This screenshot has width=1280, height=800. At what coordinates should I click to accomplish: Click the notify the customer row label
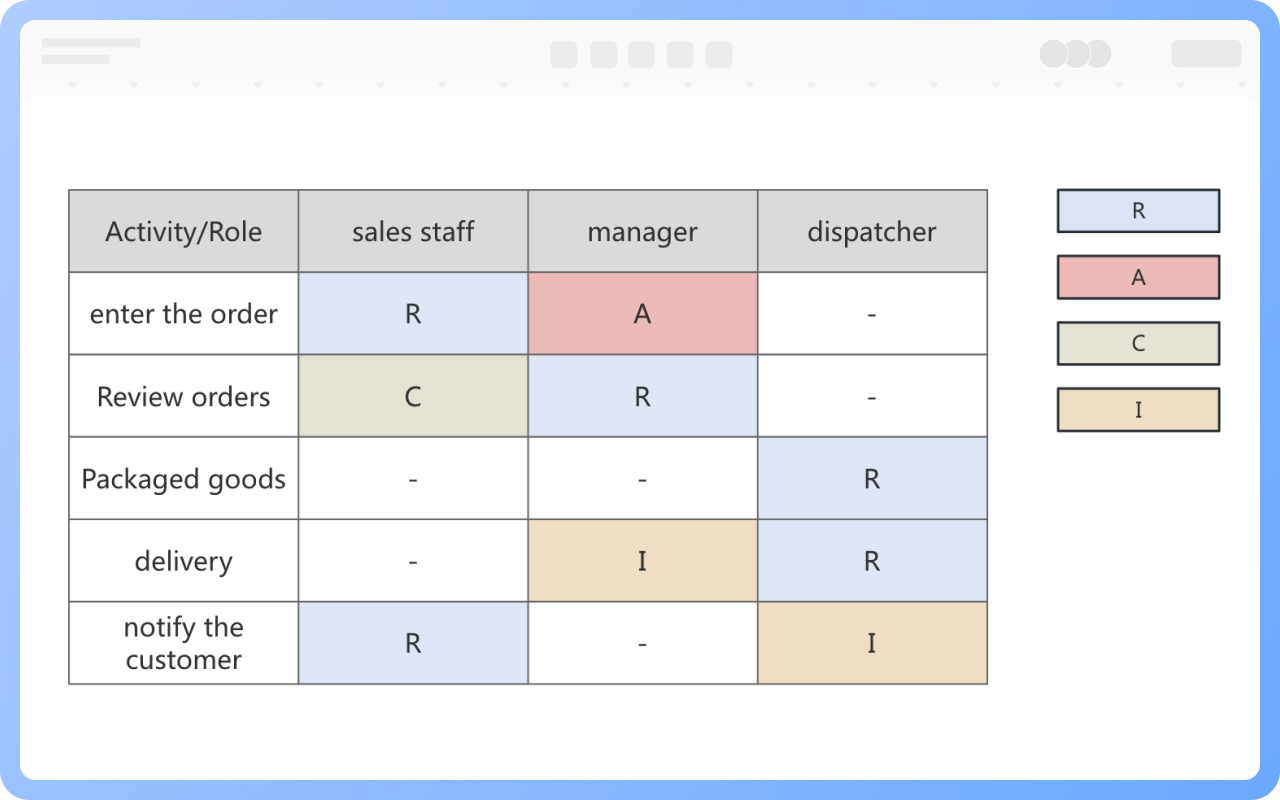click(x=183, y=643)
